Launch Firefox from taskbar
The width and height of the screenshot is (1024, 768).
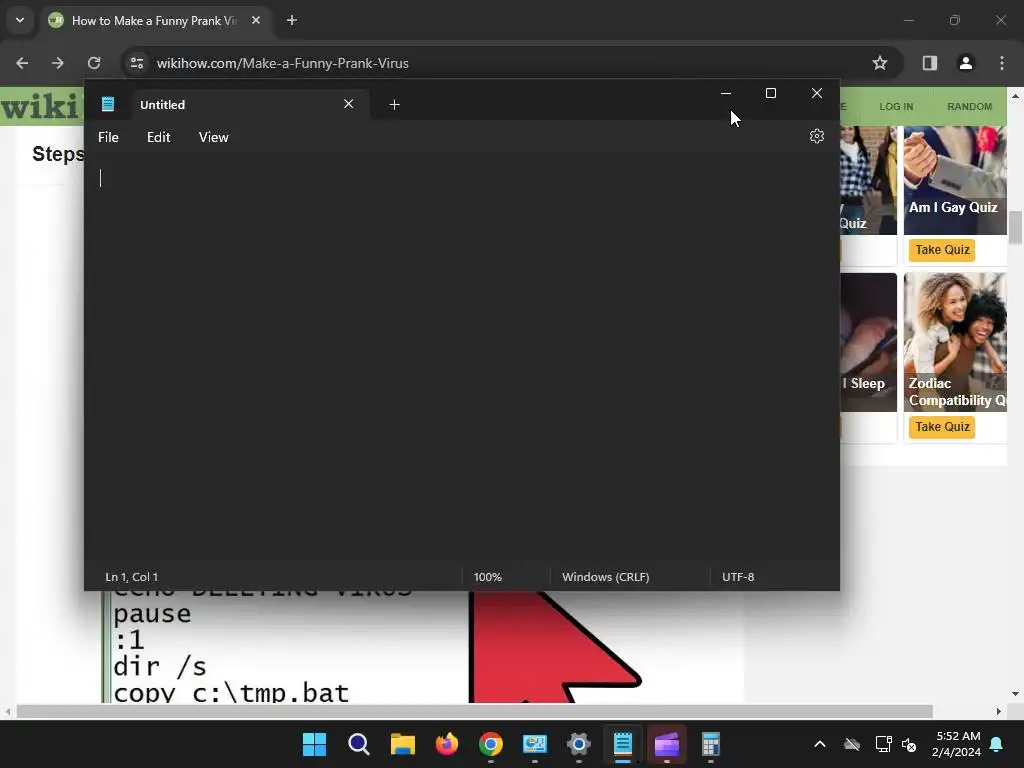(447, 744)
